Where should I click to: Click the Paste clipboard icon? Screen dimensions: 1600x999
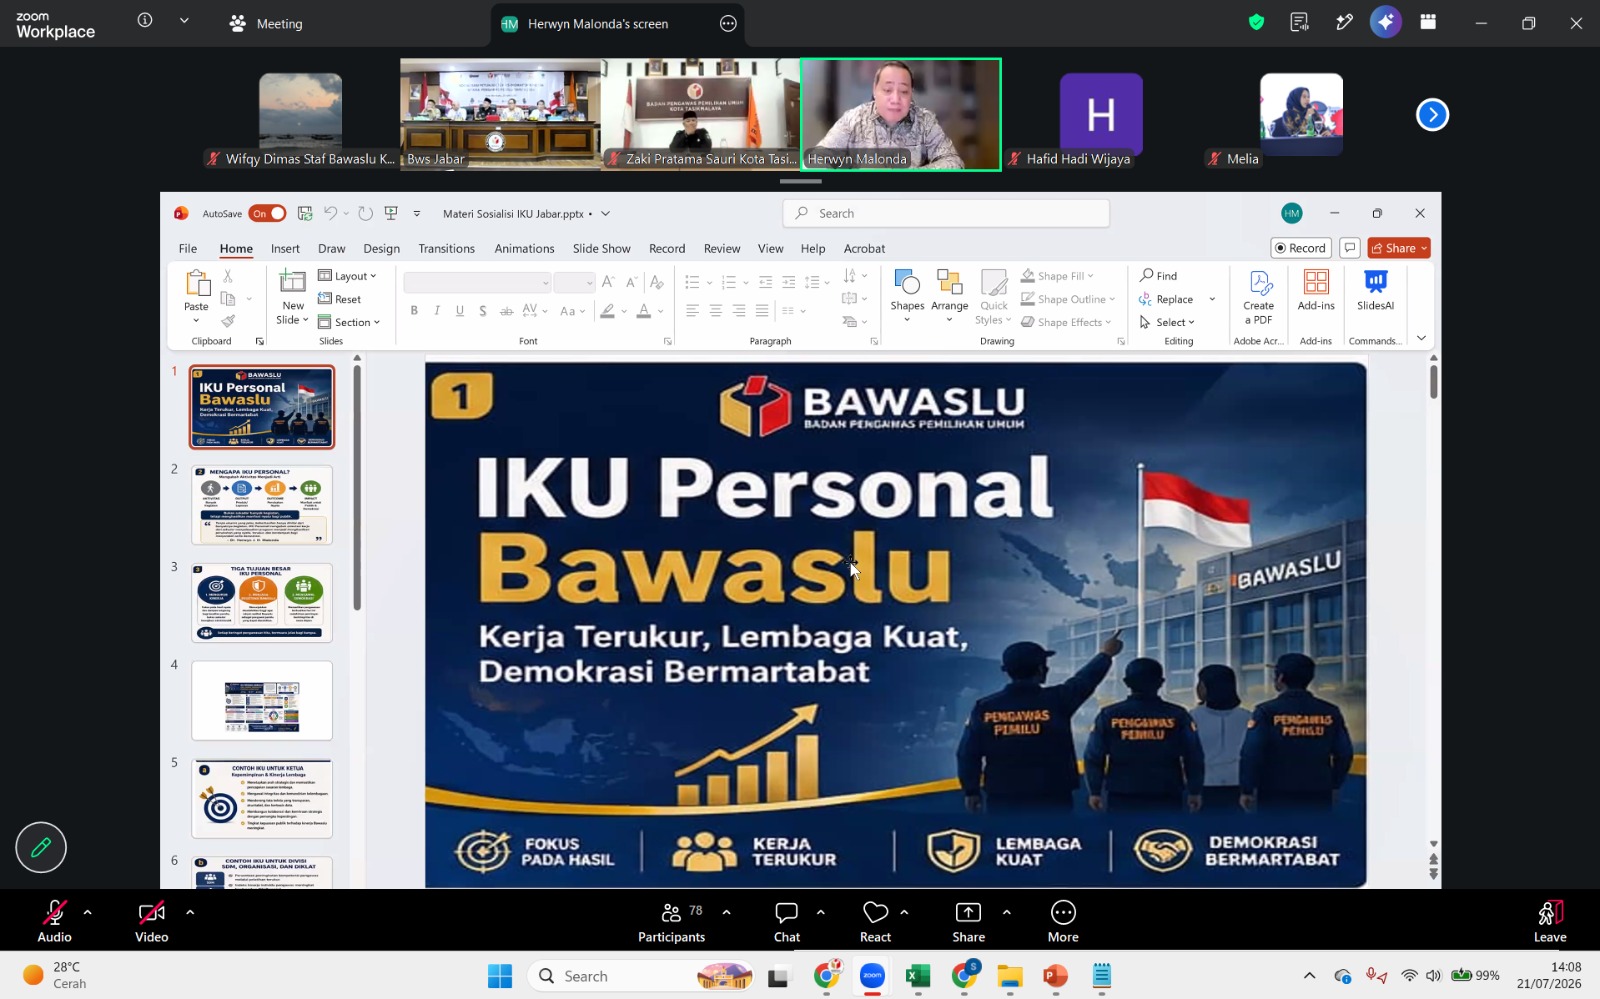[197, 285]
